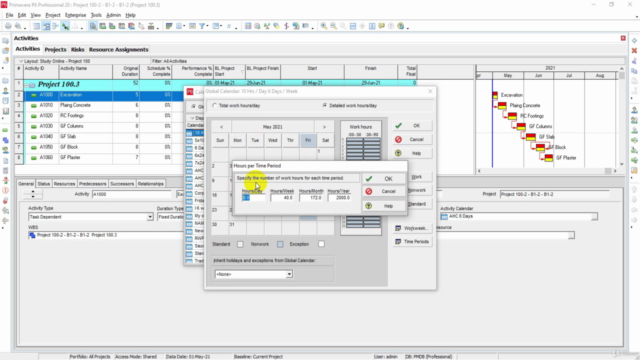Click Gantt chart horizontal scrollbar right arrow
The width and height of the screenshot is (640, 360).
click(x=615, y=171)
